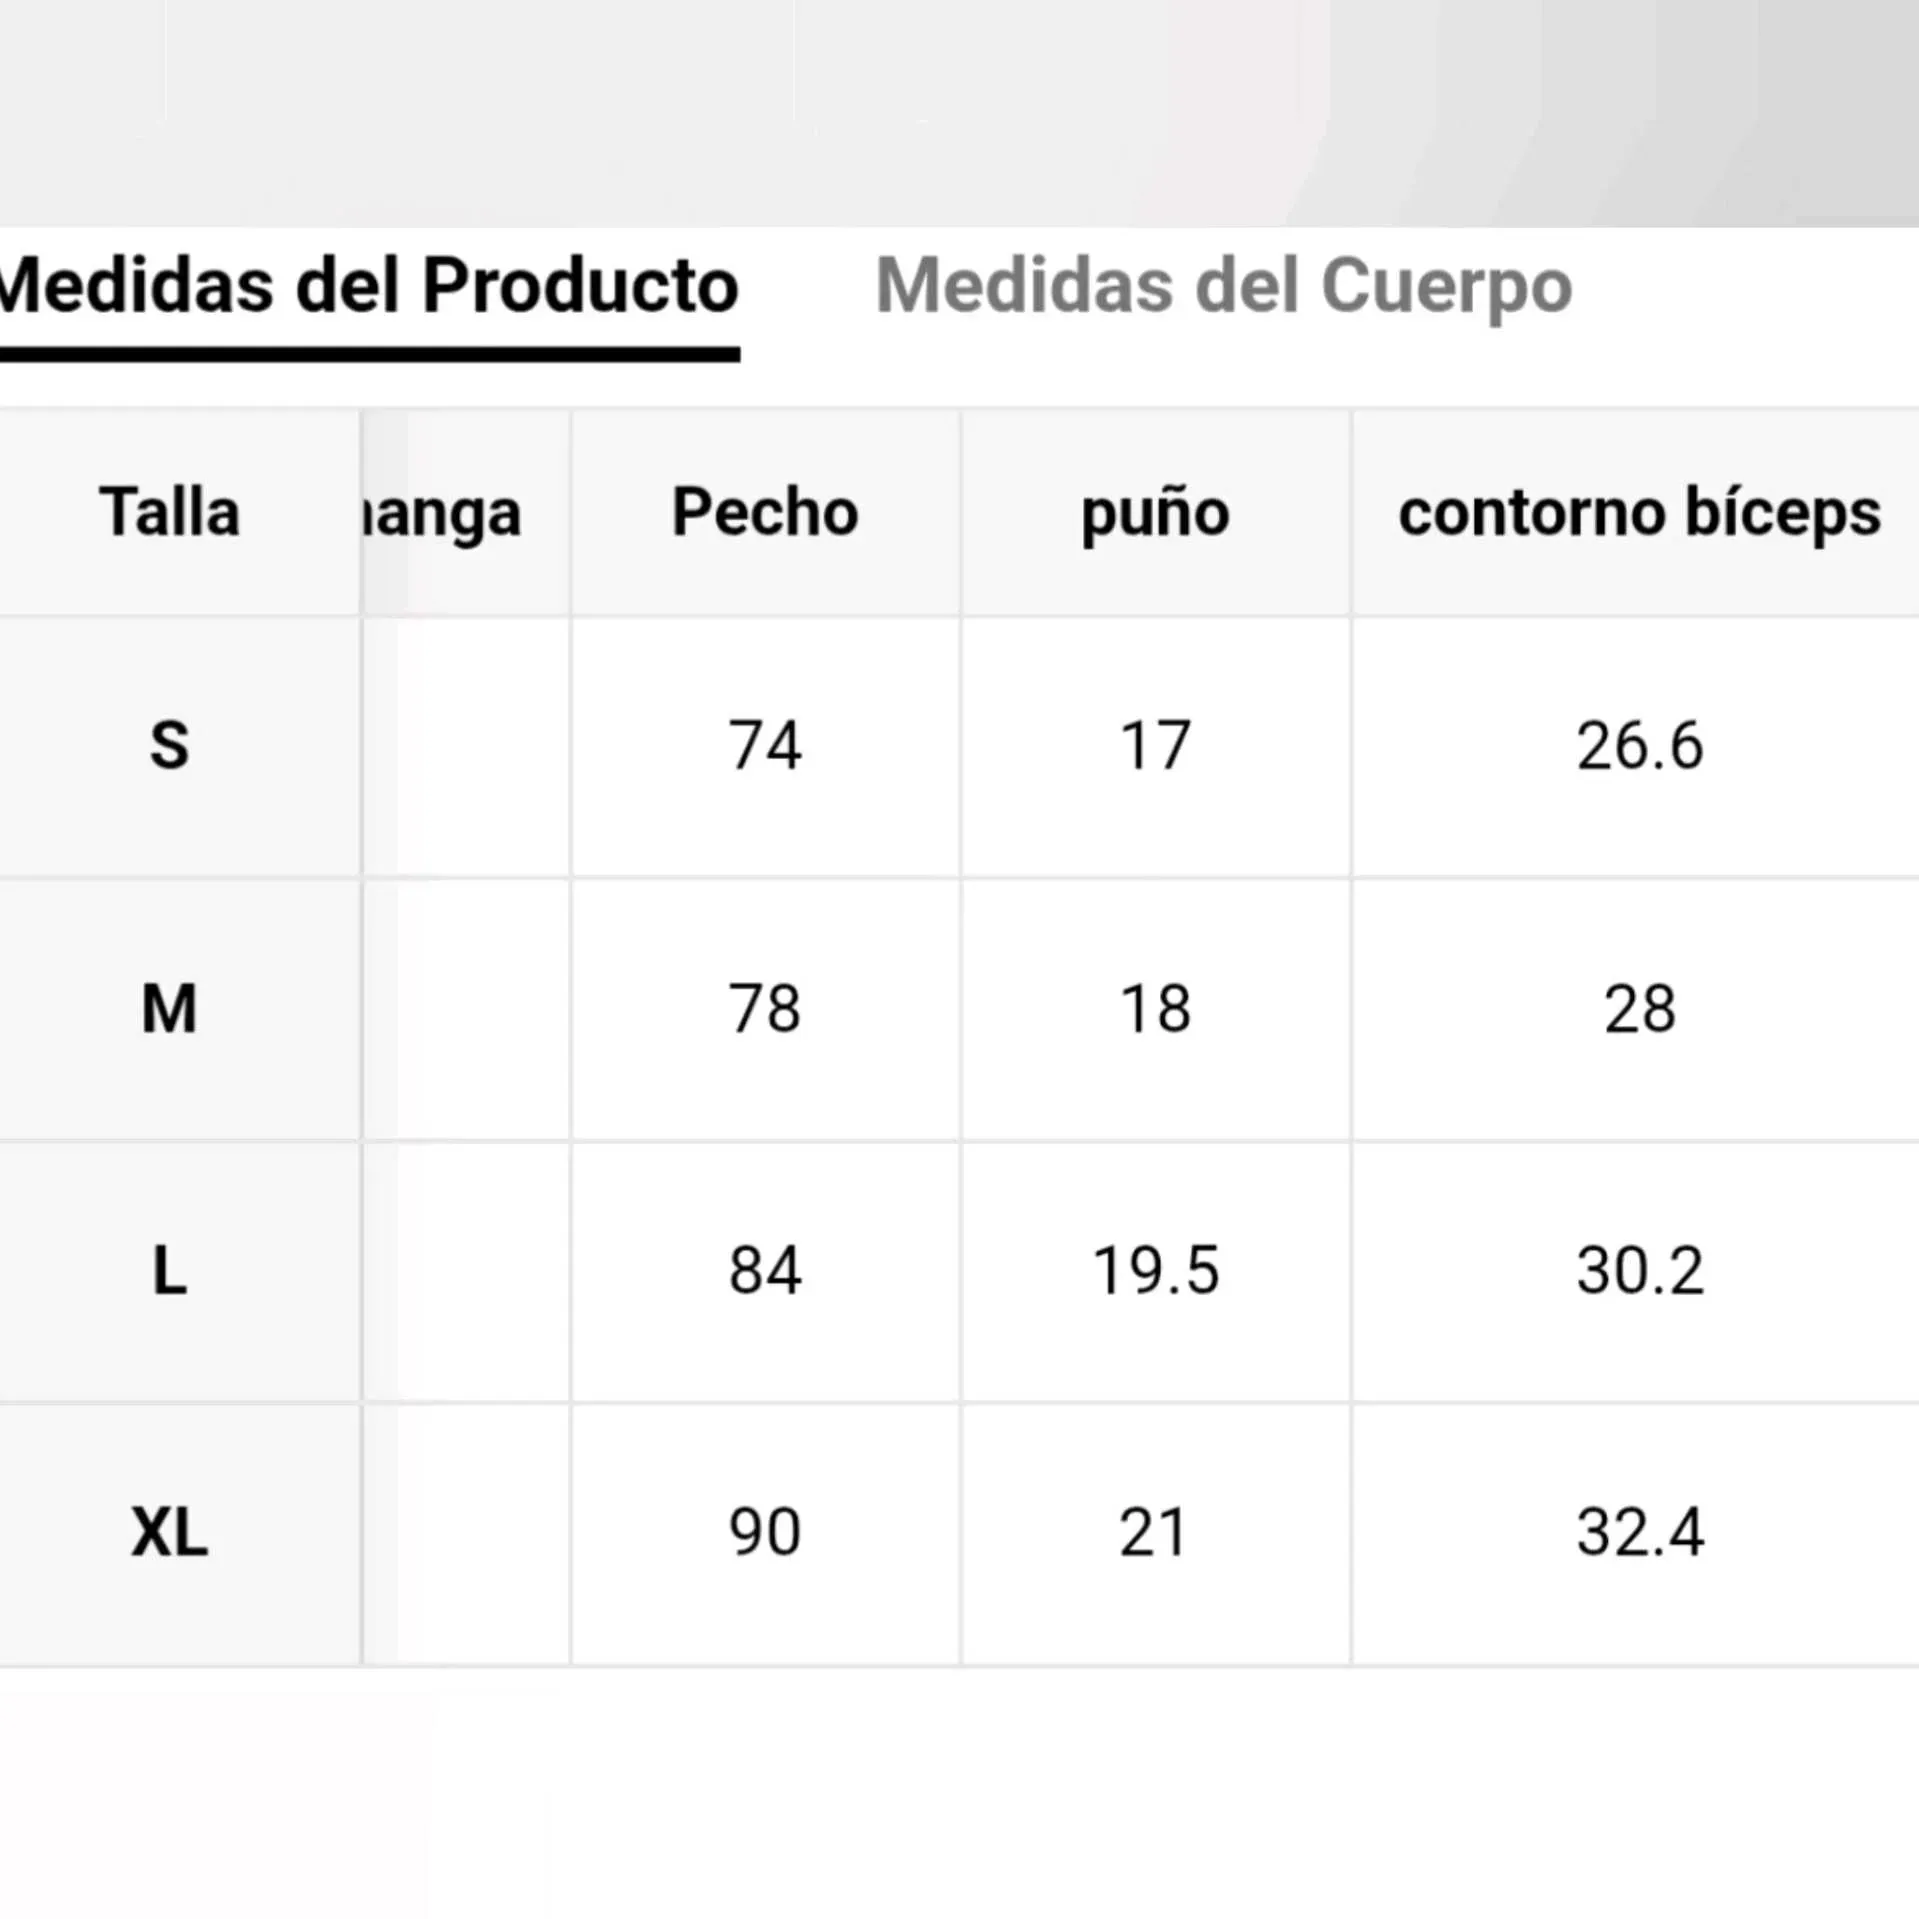Open the Medidas del Cuerpo tab
The image size is (1919, 1919).
tap(1223, 286)
